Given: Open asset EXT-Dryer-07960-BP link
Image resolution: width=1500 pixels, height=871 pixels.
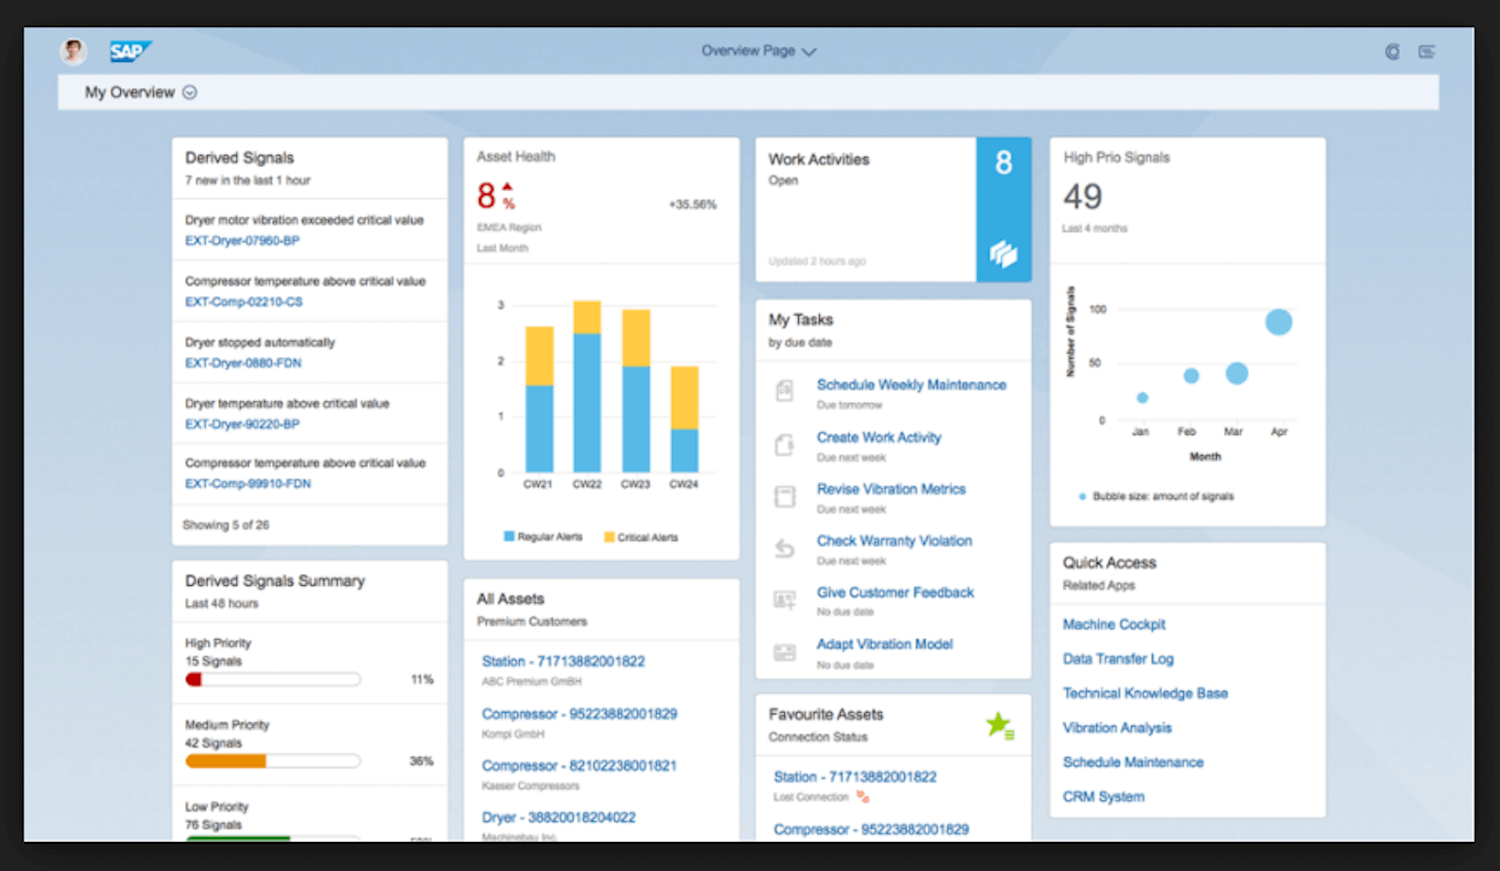Looking at the screenshot, I should [243, 240].
